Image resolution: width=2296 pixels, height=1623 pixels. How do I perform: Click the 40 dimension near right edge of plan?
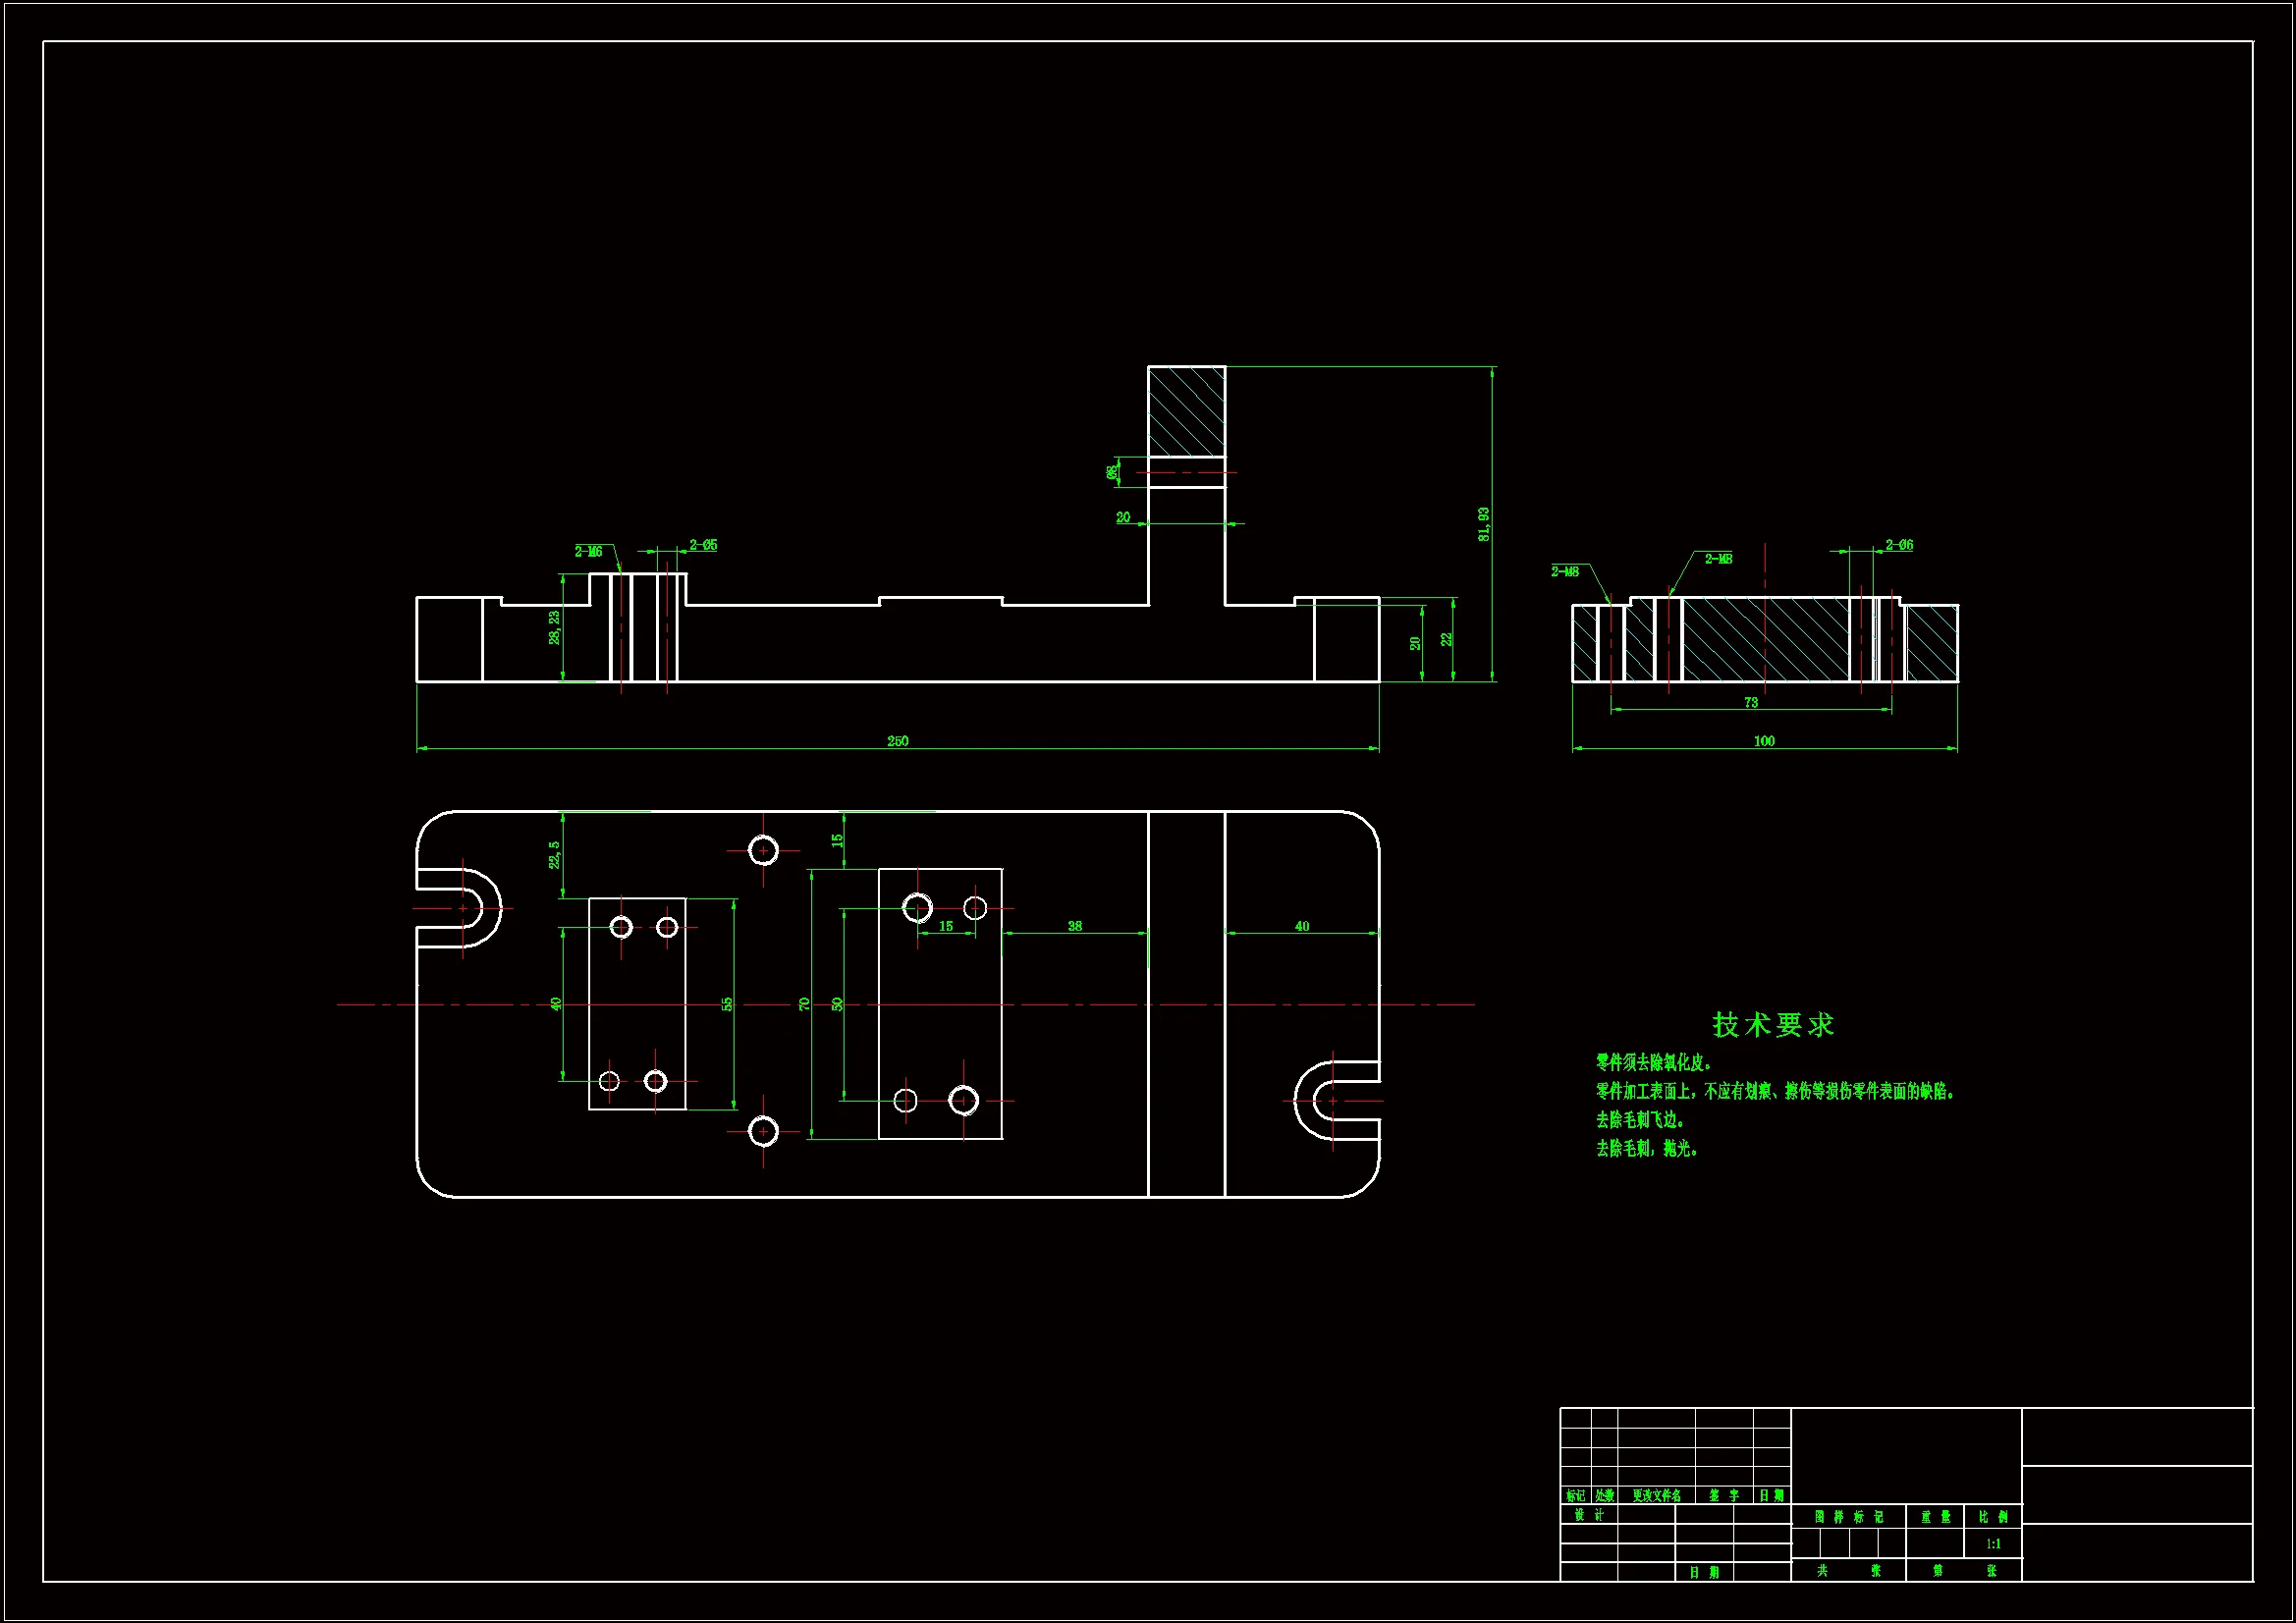pyautogui.click(x=1301, y=926)
